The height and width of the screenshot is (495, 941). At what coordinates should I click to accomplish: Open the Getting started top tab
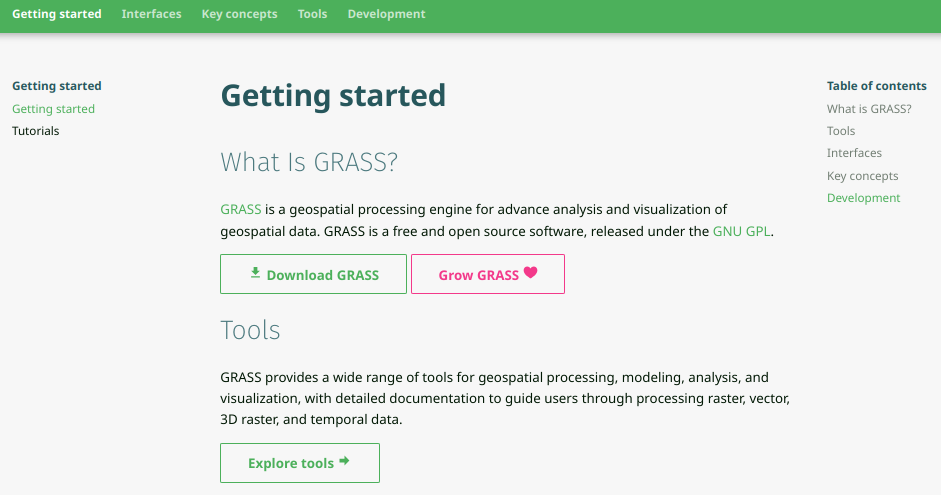57,14
